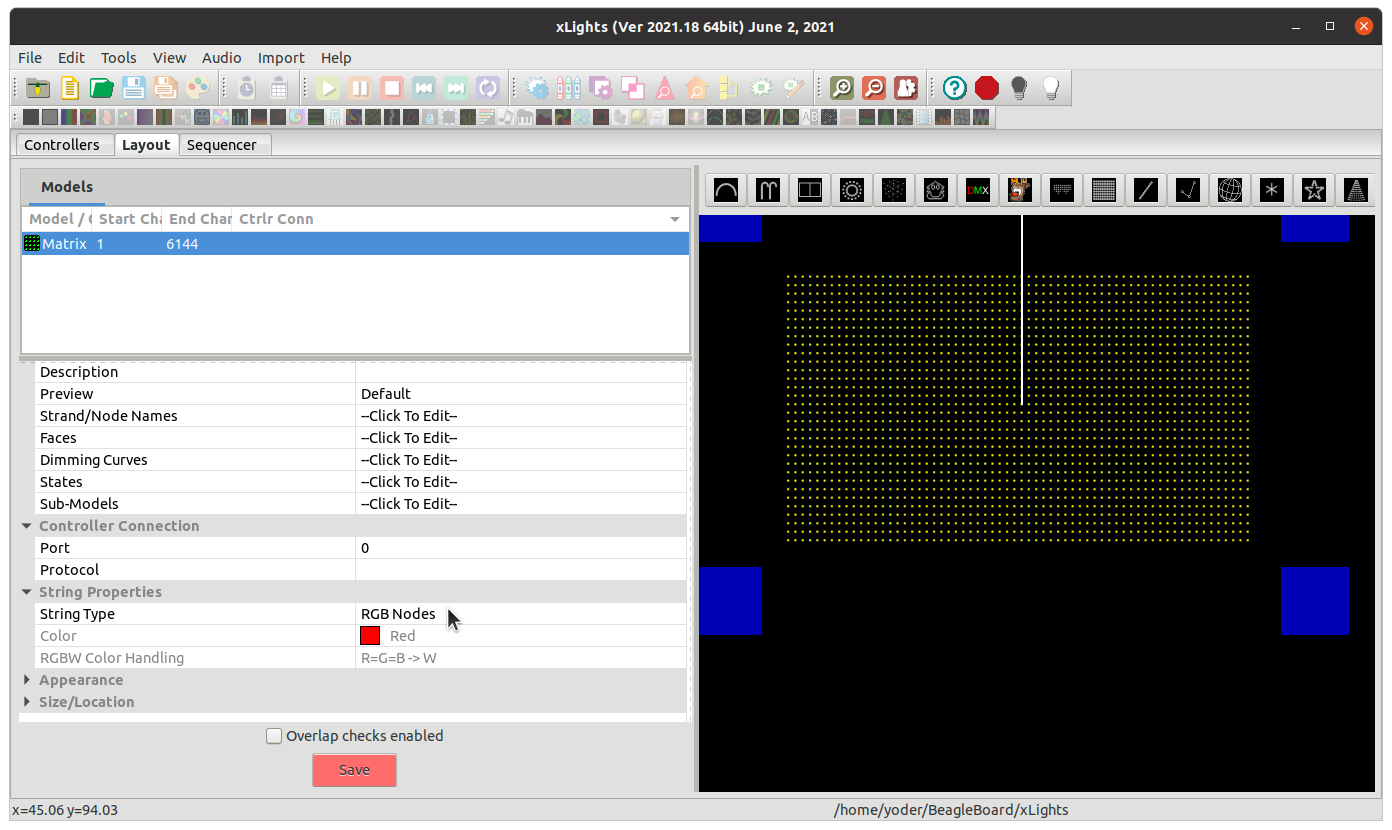
Task: Add a Circle model from toolbar
Action: [x=852, y=190]
